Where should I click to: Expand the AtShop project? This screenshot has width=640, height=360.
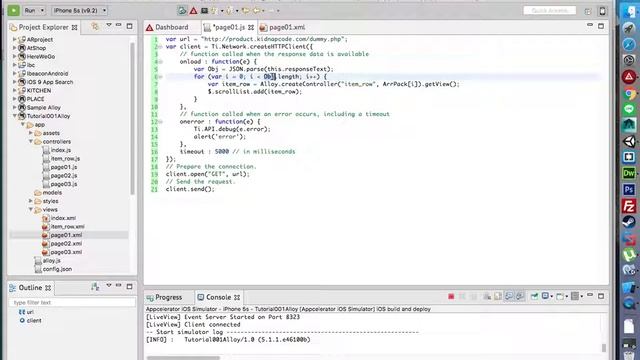click(x=15, y=48)
